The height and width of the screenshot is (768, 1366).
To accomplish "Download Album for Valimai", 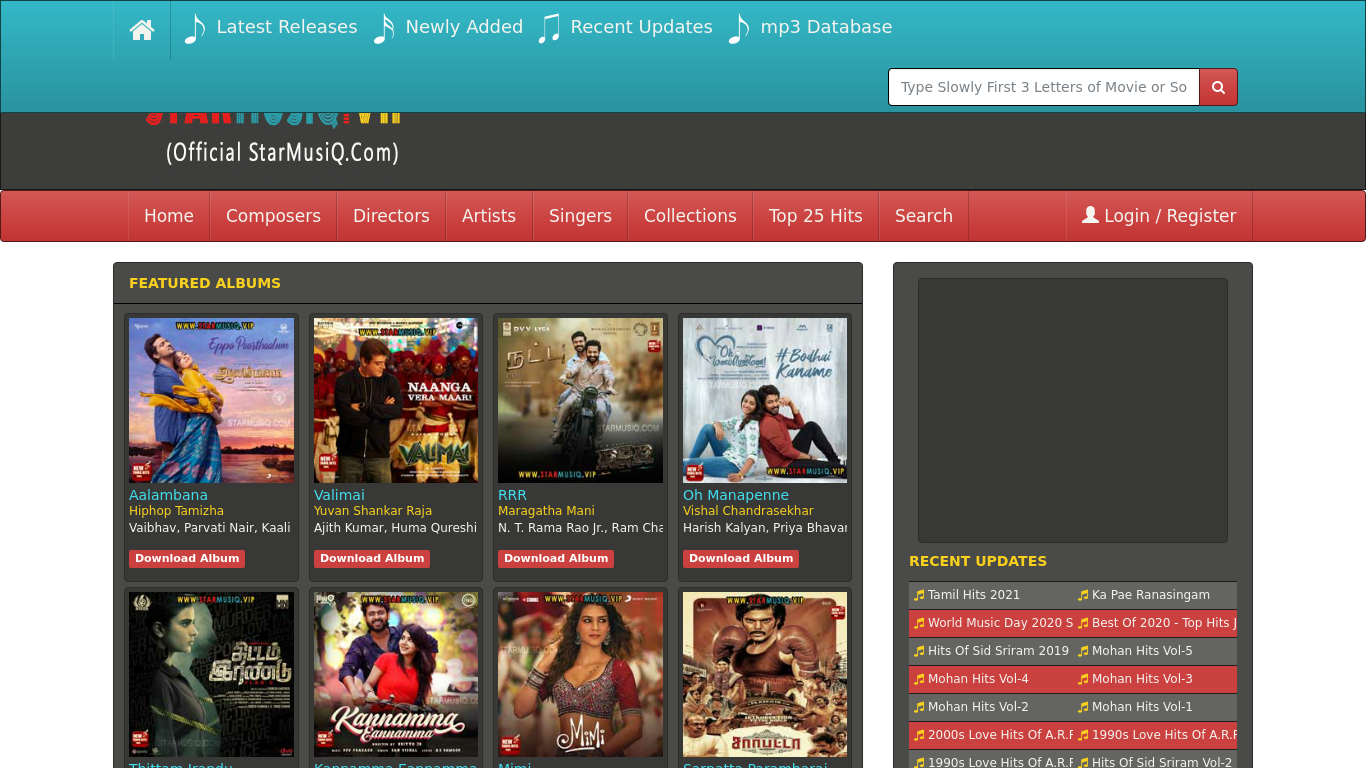I will point(372,559).
